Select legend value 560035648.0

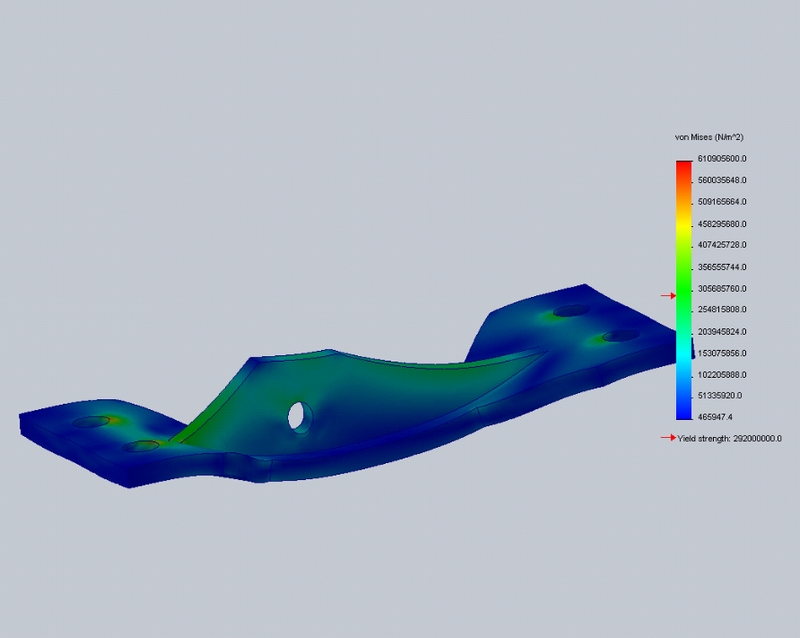(724, 181)
